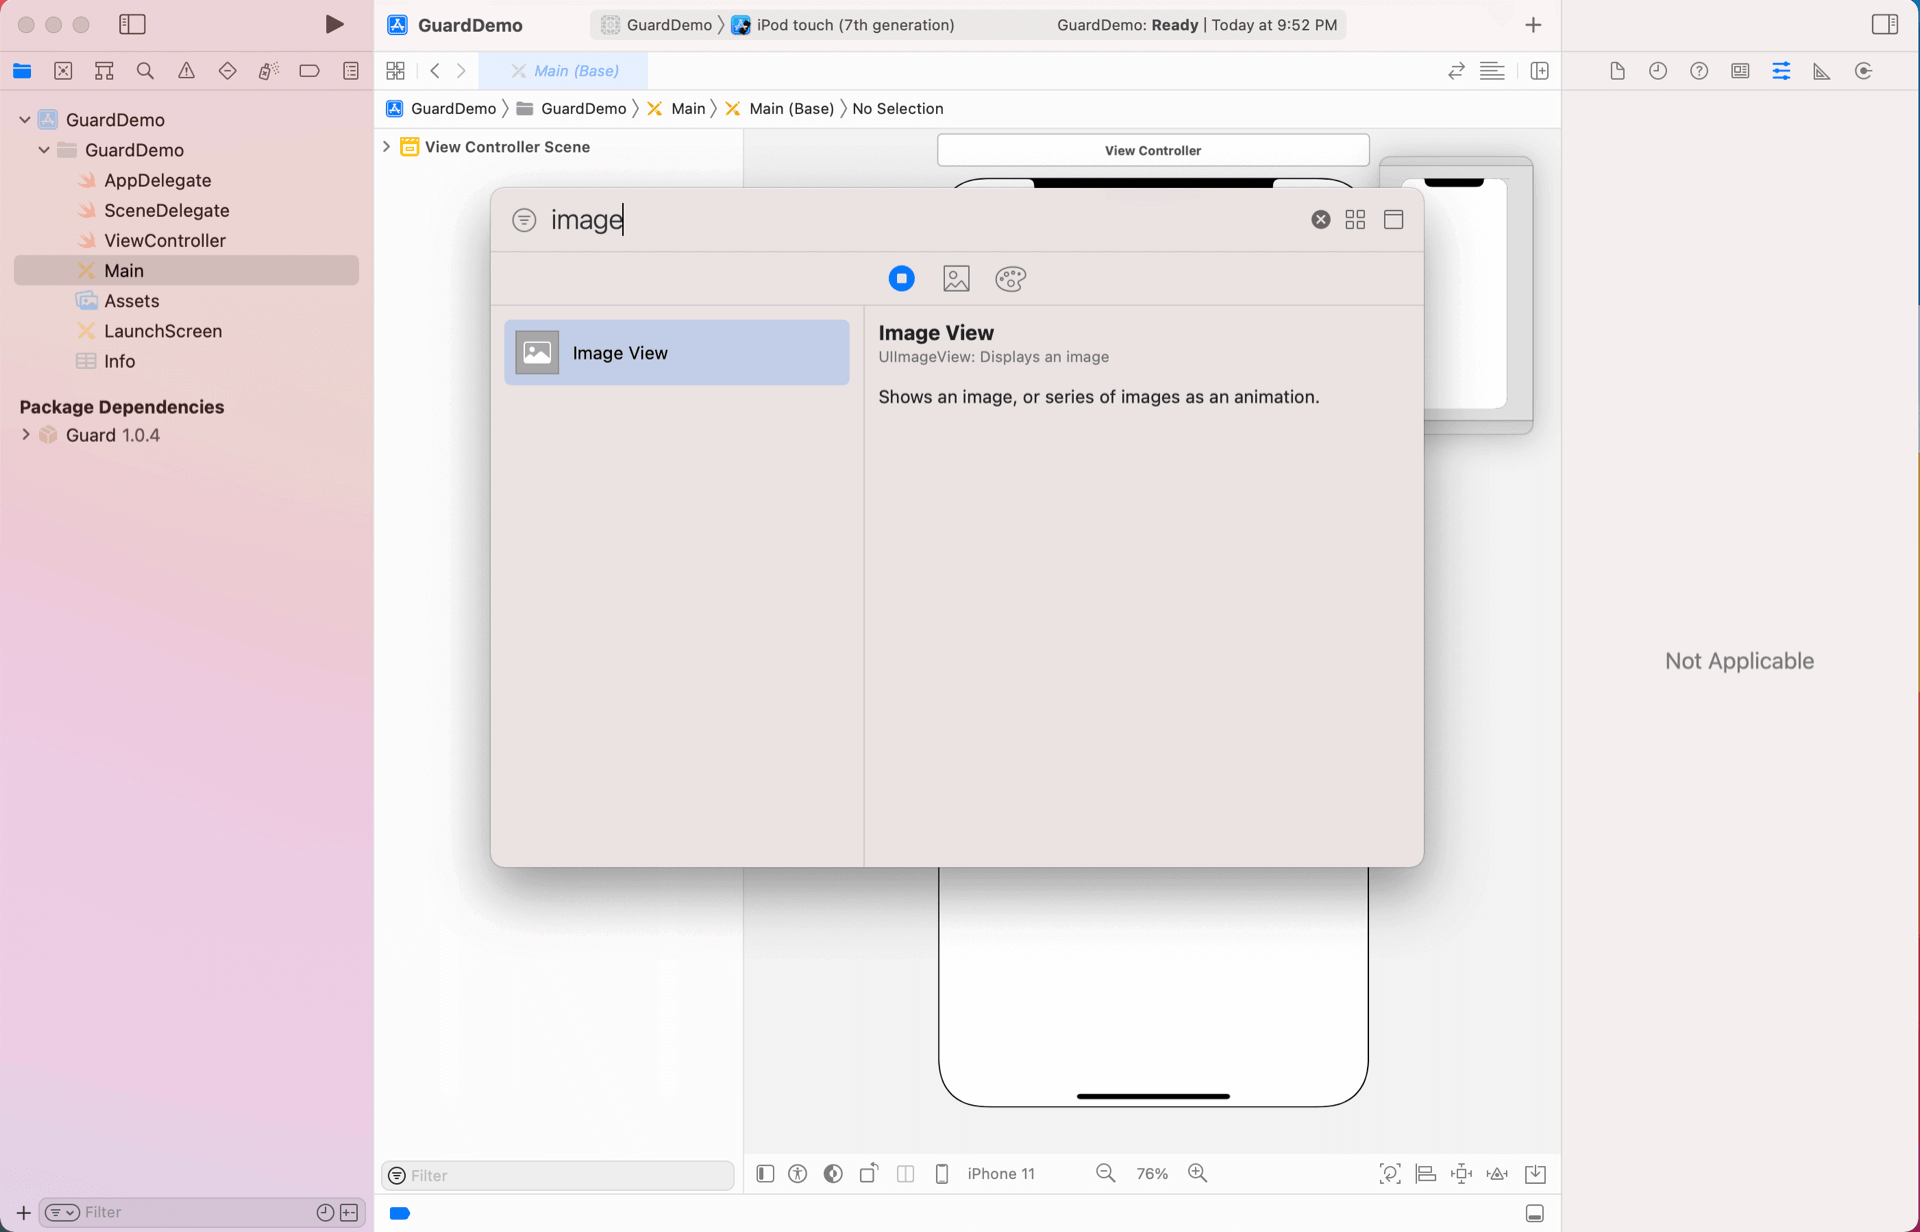Toggle the inspectors panel on right
Viewport: 1920px width, 1232px height.
pos(1884,24)
